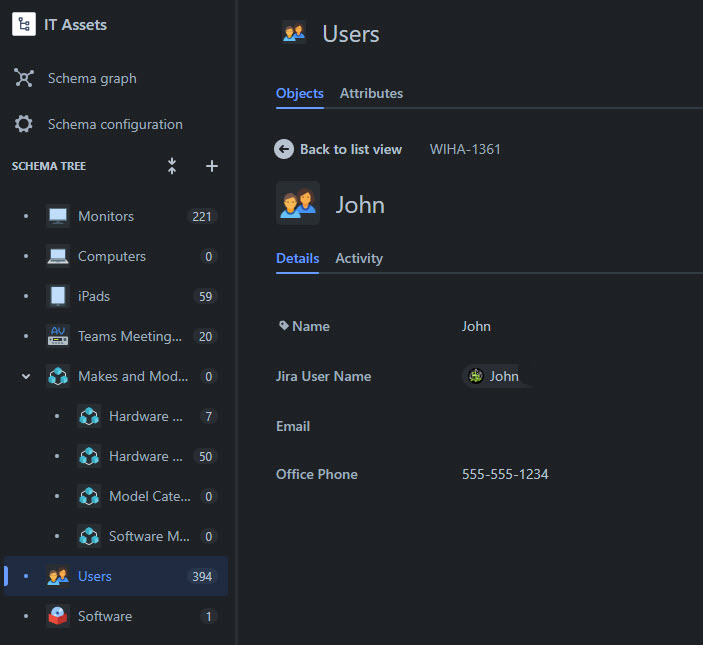This screenshot has height=645, width=703.
Task: Click the Users header people icon
Action: click(x=294, y=32)
